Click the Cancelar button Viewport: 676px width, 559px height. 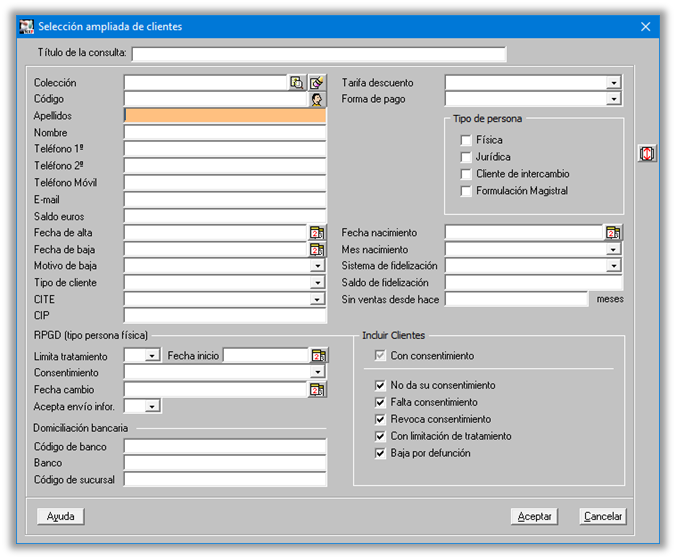tap(603, 516)
